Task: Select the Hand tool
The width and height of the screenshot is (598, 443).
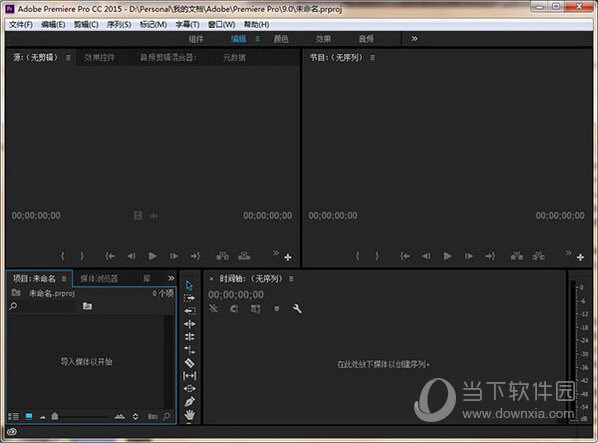Action: coord(190,414)
